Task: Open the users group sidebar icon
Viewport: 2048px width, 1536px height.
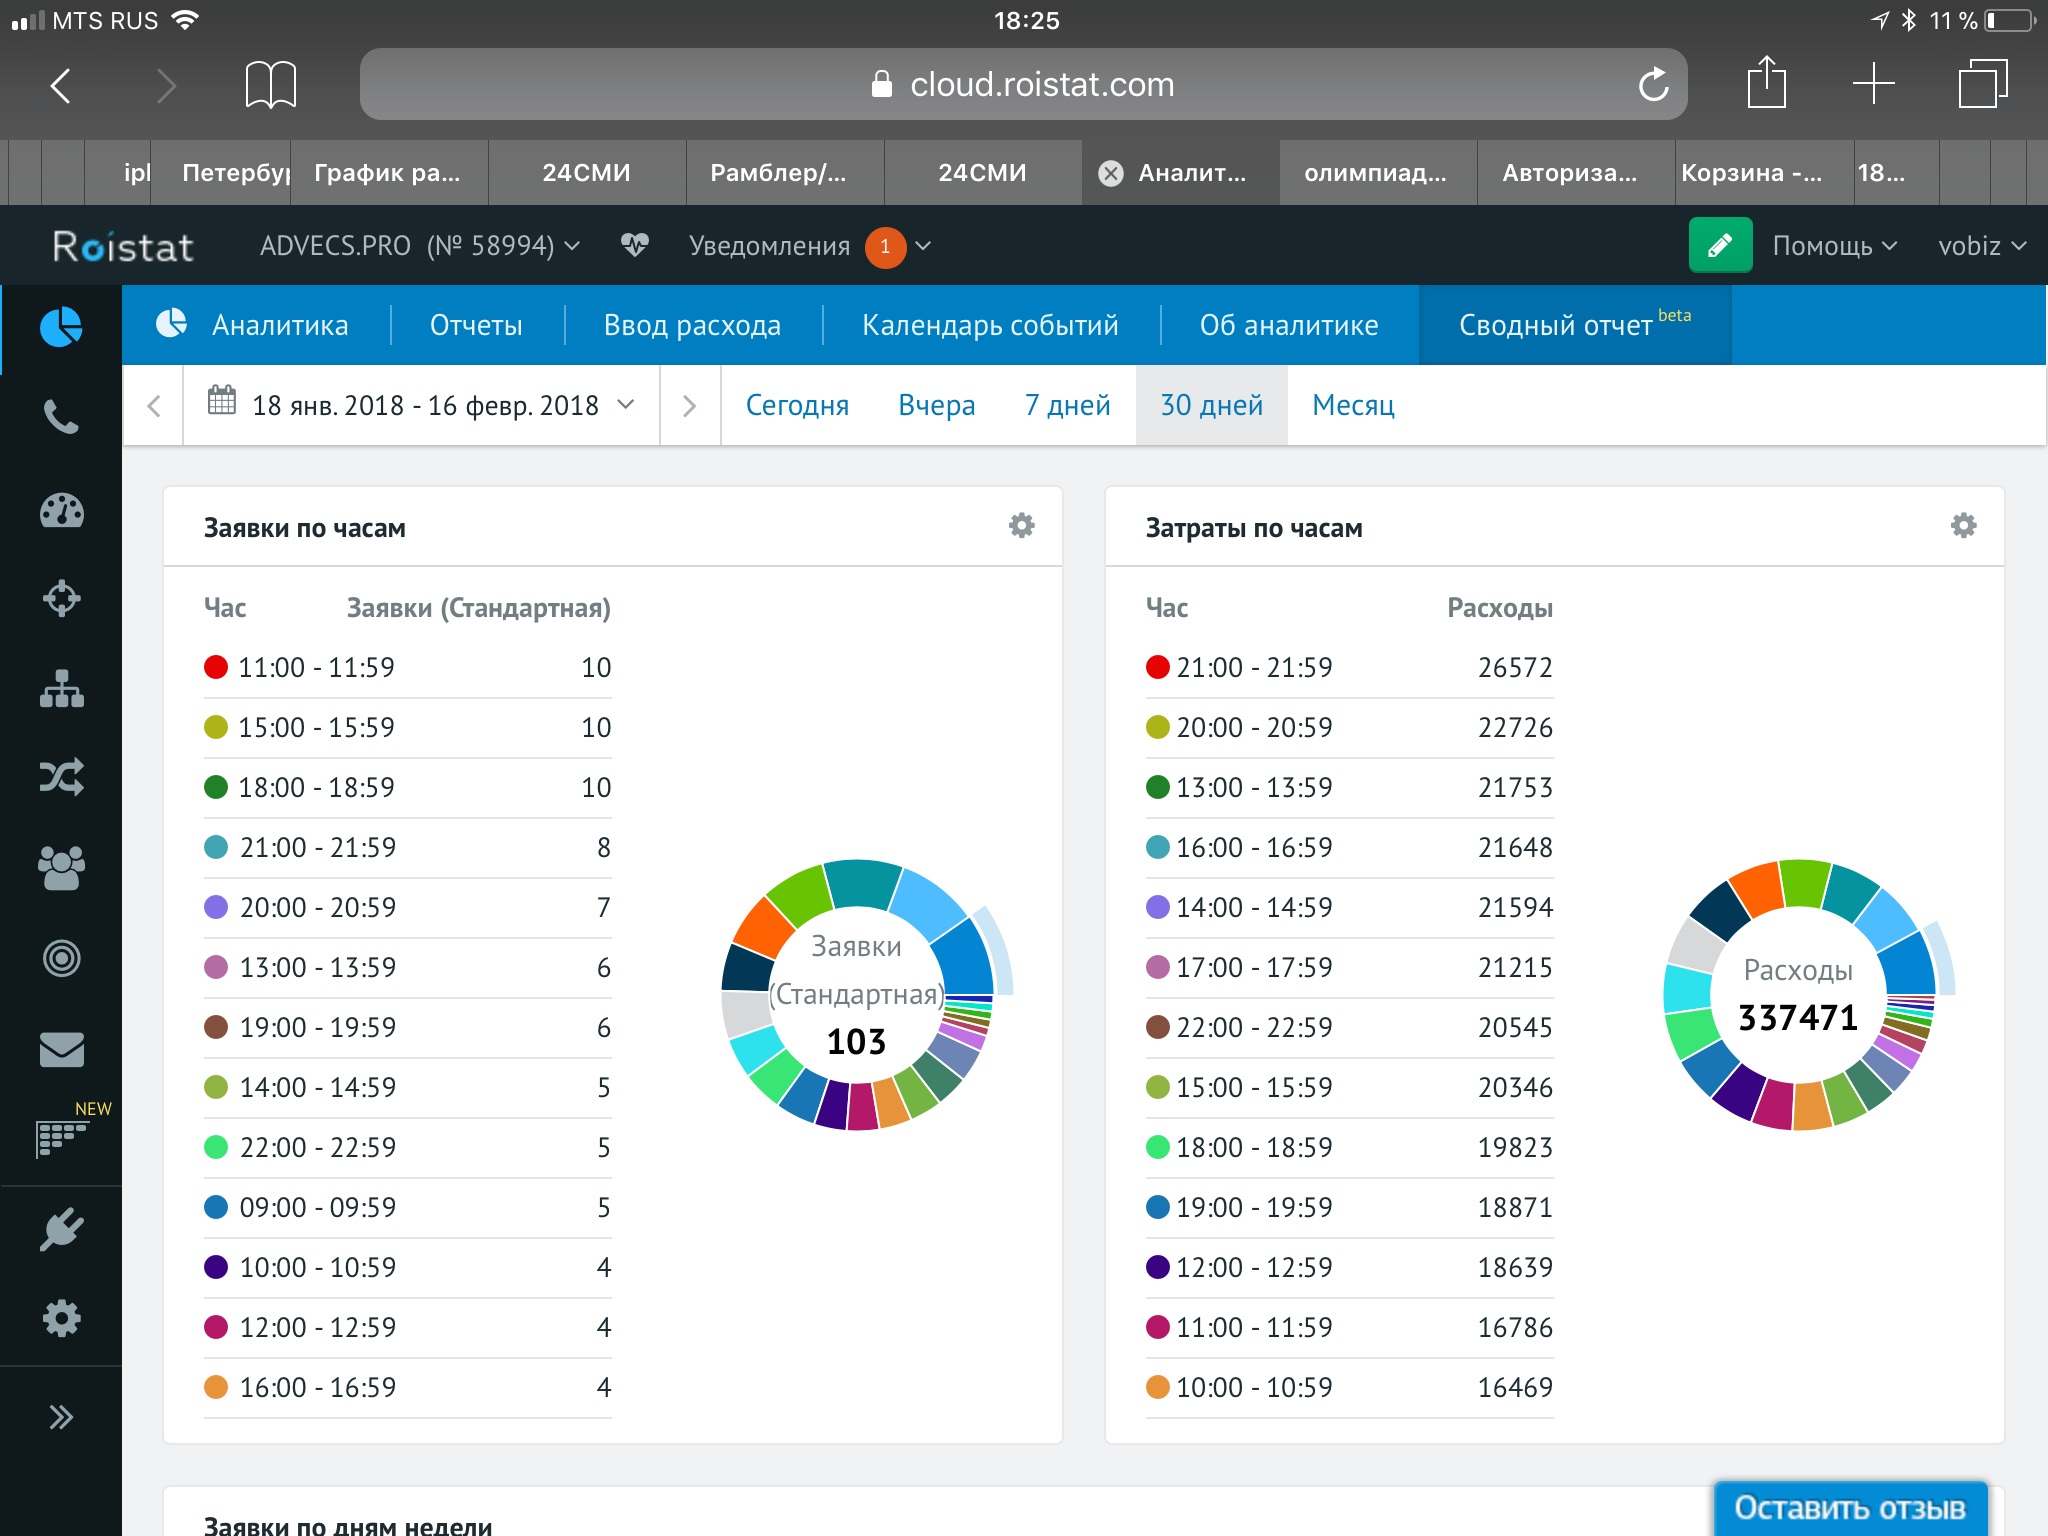Action: (x=61, y=867)
